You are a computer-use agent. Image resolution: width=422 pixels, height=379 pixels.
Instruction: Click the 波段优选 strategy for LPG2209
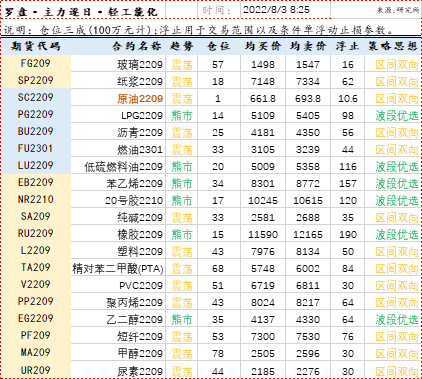(397, 116)
